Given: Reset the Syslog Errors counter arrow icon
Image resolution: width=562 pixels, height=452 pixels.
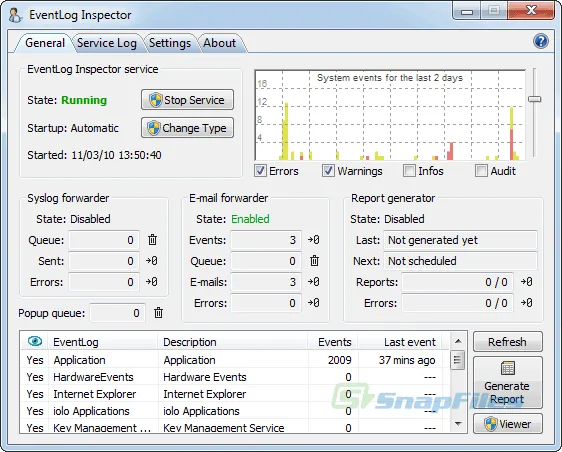Looking at the screenshot, I should click(x=152, y=282).
